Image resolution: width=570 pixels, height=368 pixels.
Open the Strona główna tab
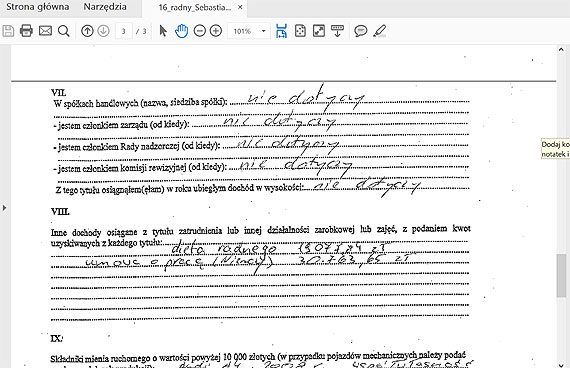pyautogui.click(x=37, y=7)
